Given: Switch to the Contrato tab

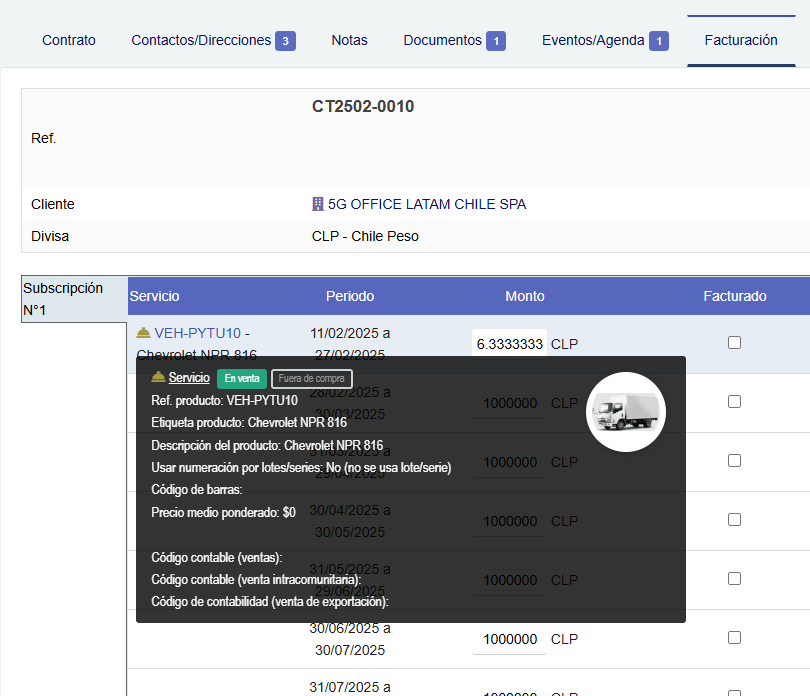Looking at the screenshot, I should point(69,41).
